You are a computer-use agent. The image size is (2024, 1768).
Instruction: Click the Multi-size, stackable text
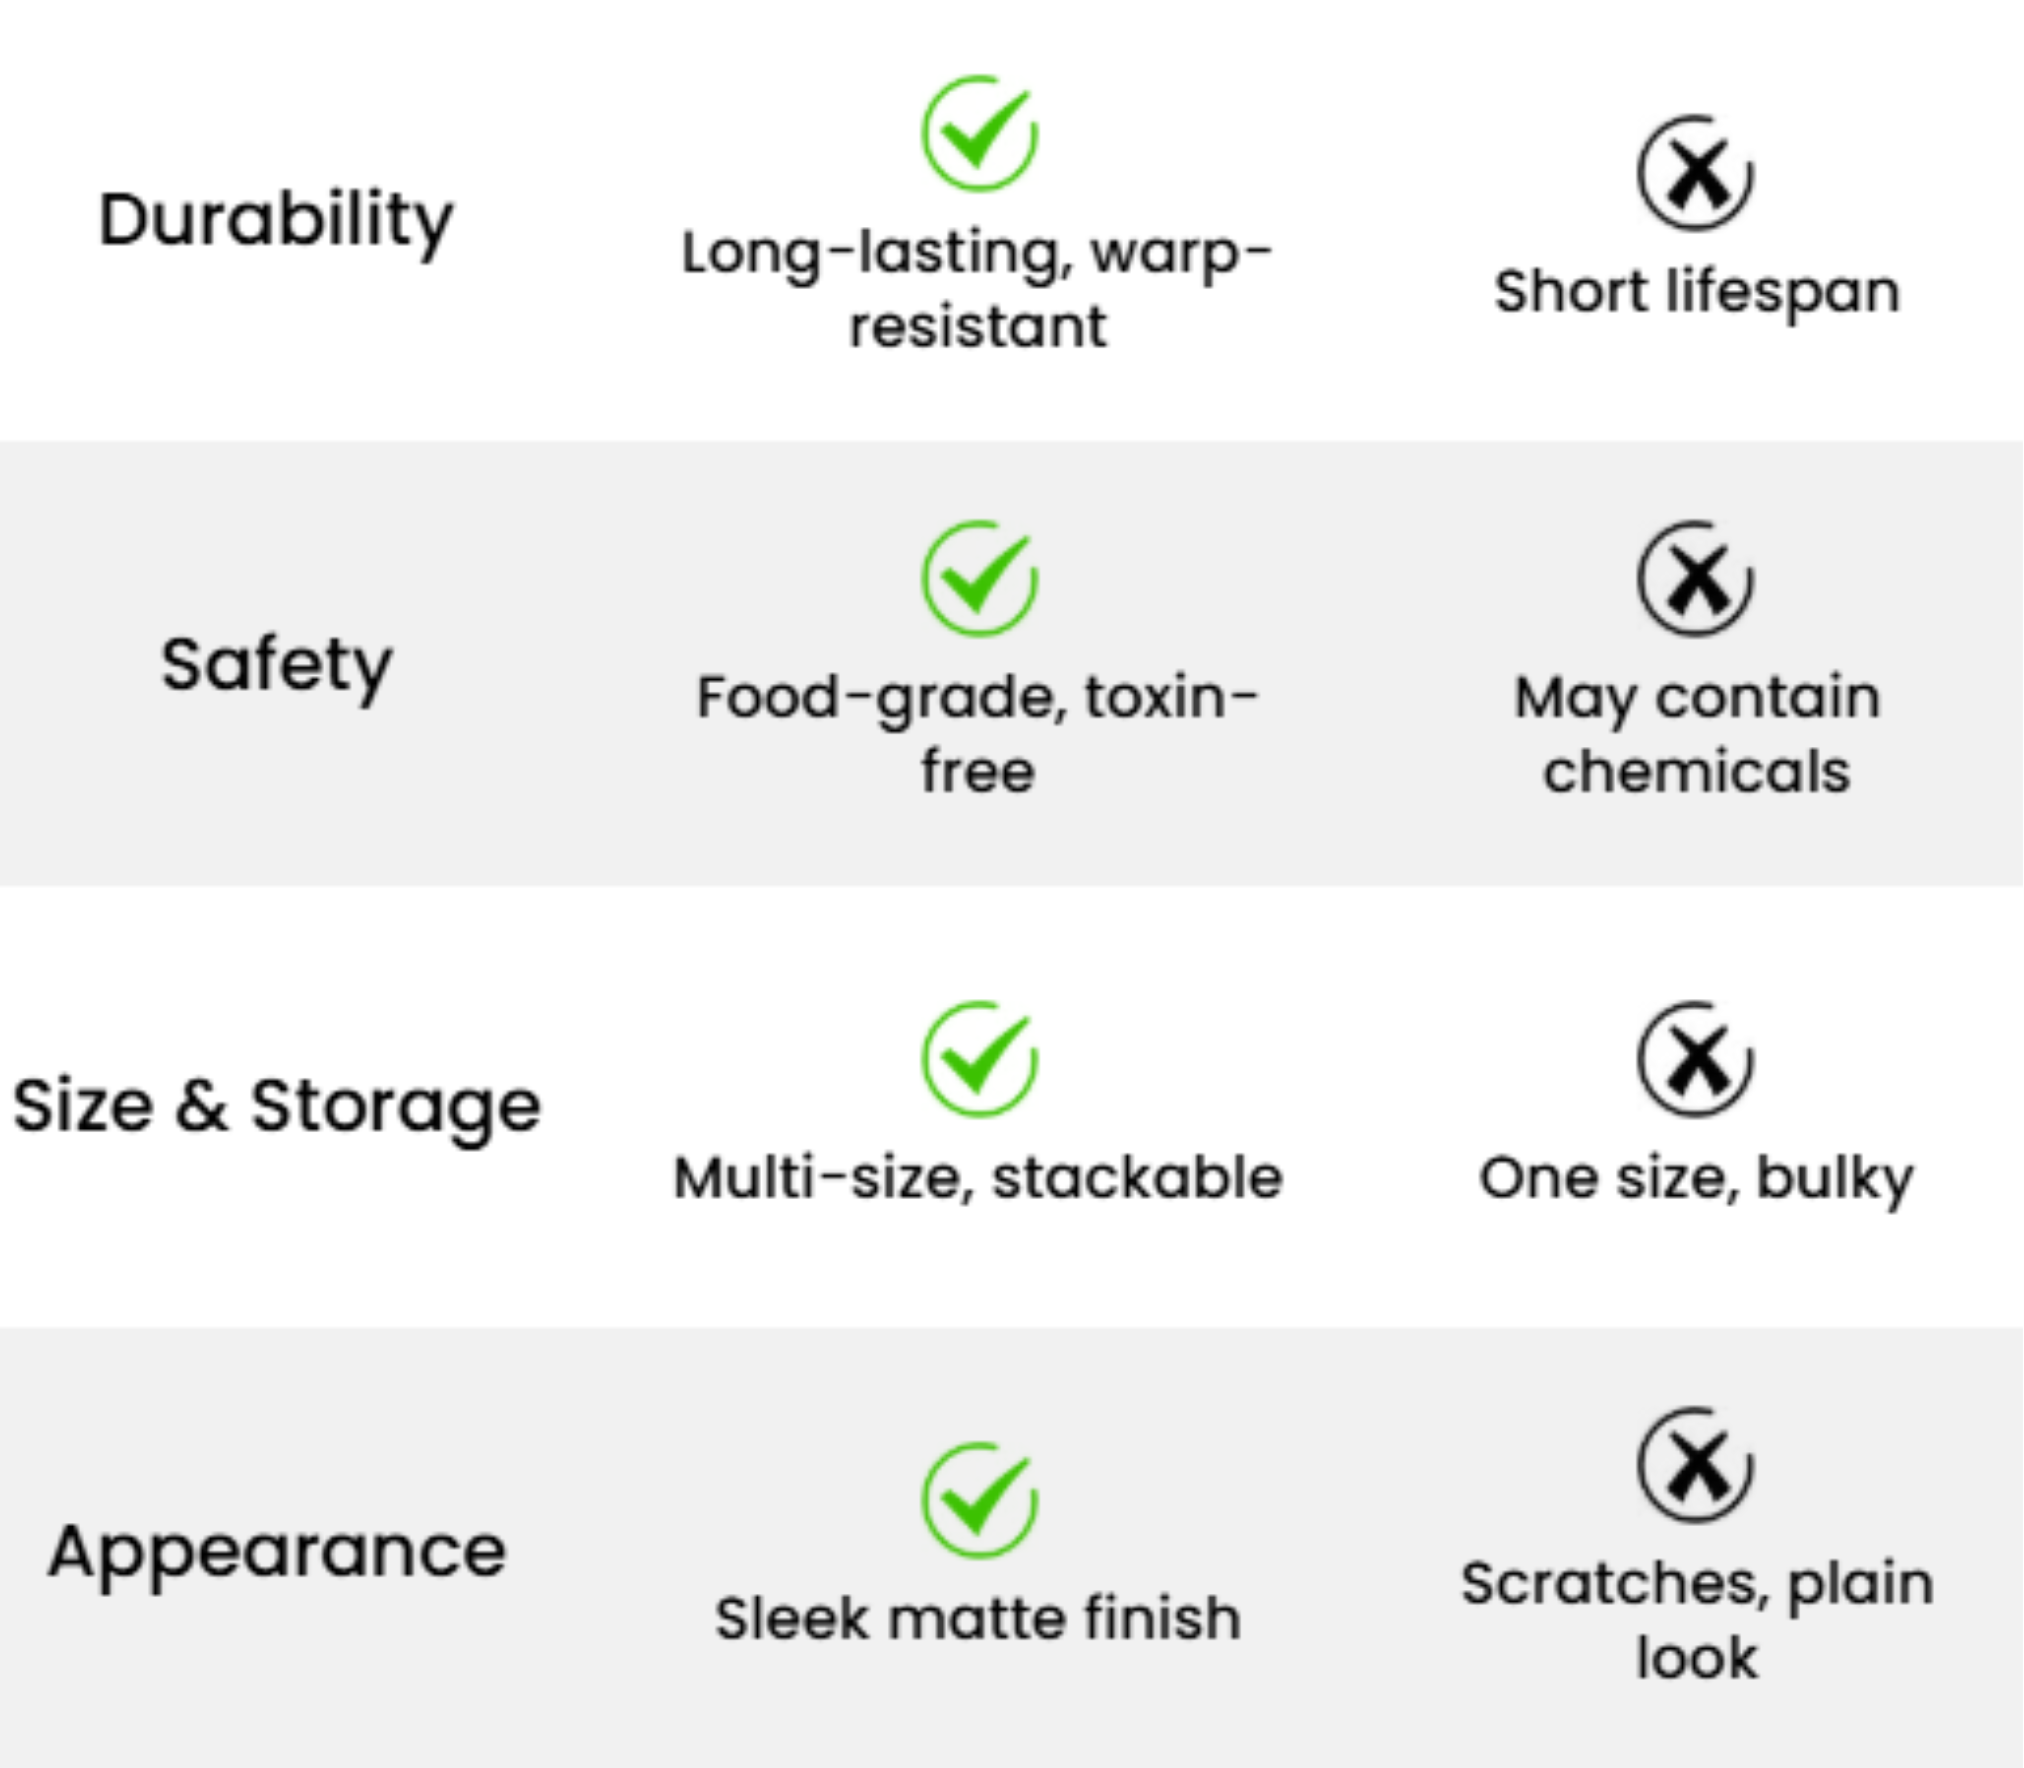[977, 1177]
